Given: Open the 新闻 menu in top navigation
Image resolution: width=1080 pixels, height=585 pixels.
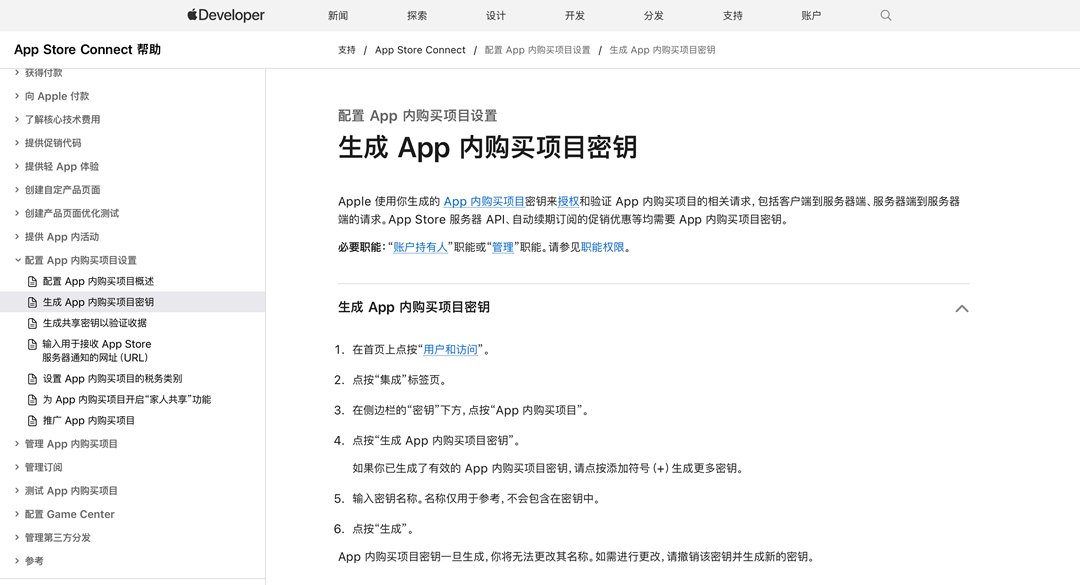Looking at the screenshot, I should (338, 15).
